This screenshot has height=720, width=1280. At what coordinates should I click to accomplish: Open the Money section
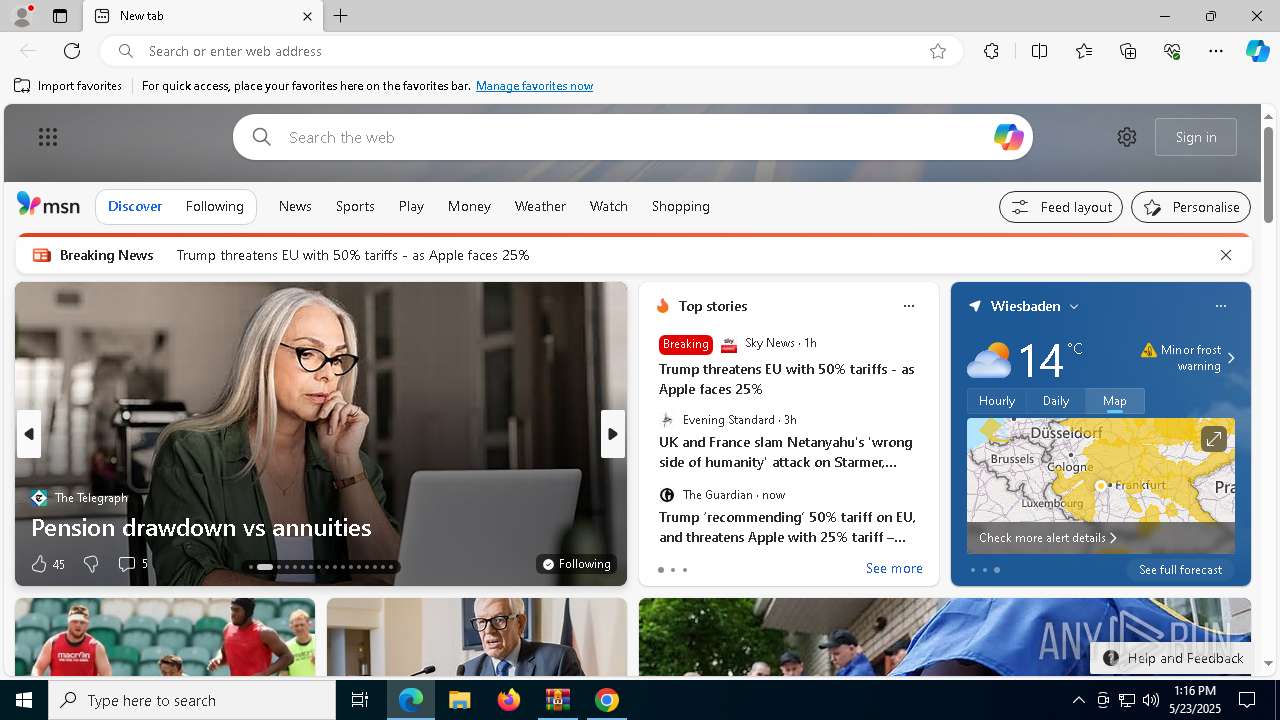click(469, 206)
